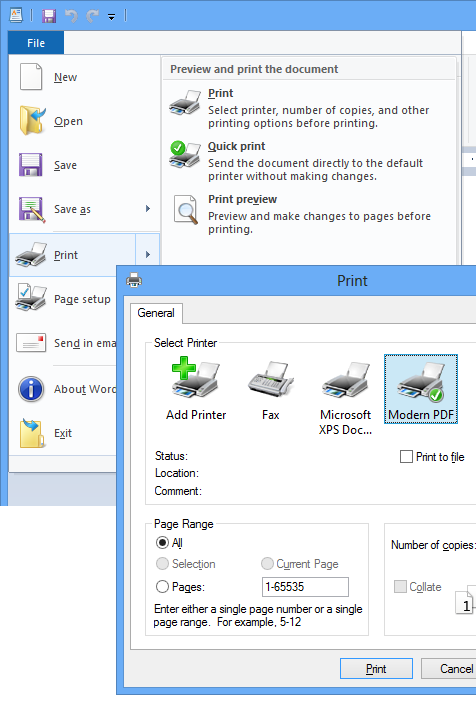Select the Selection radio button
The width and height of the screenshot is (476, 709).
[x=162, y=563]
